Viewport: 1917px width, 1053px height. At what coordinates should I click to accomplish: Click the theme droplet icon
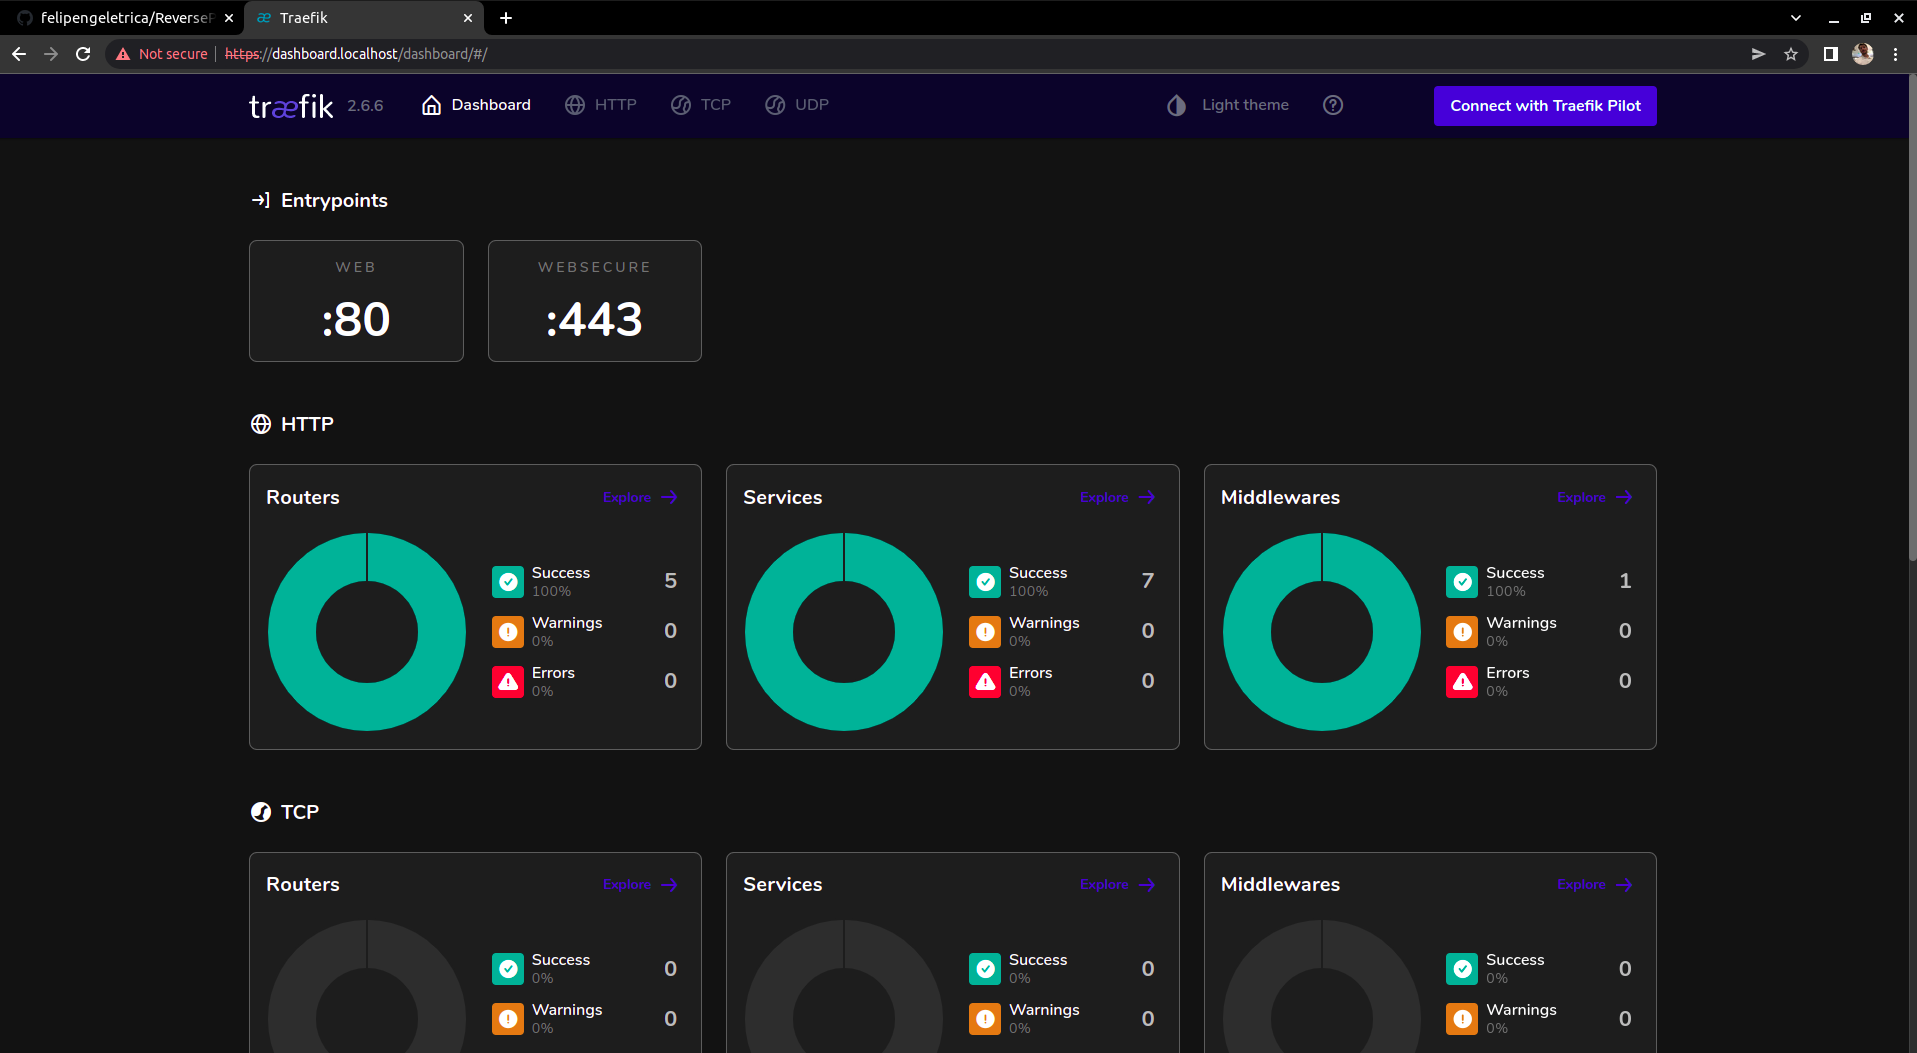(1177, 105)
